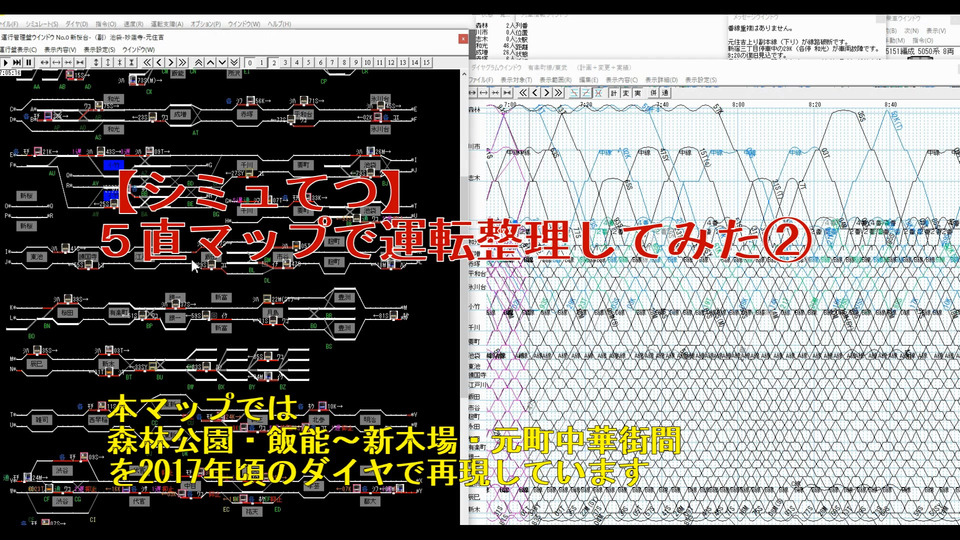Jump far right with double-right chevron, track panel
The width and height of the screenshot is (960, 540).
[182, 62]
